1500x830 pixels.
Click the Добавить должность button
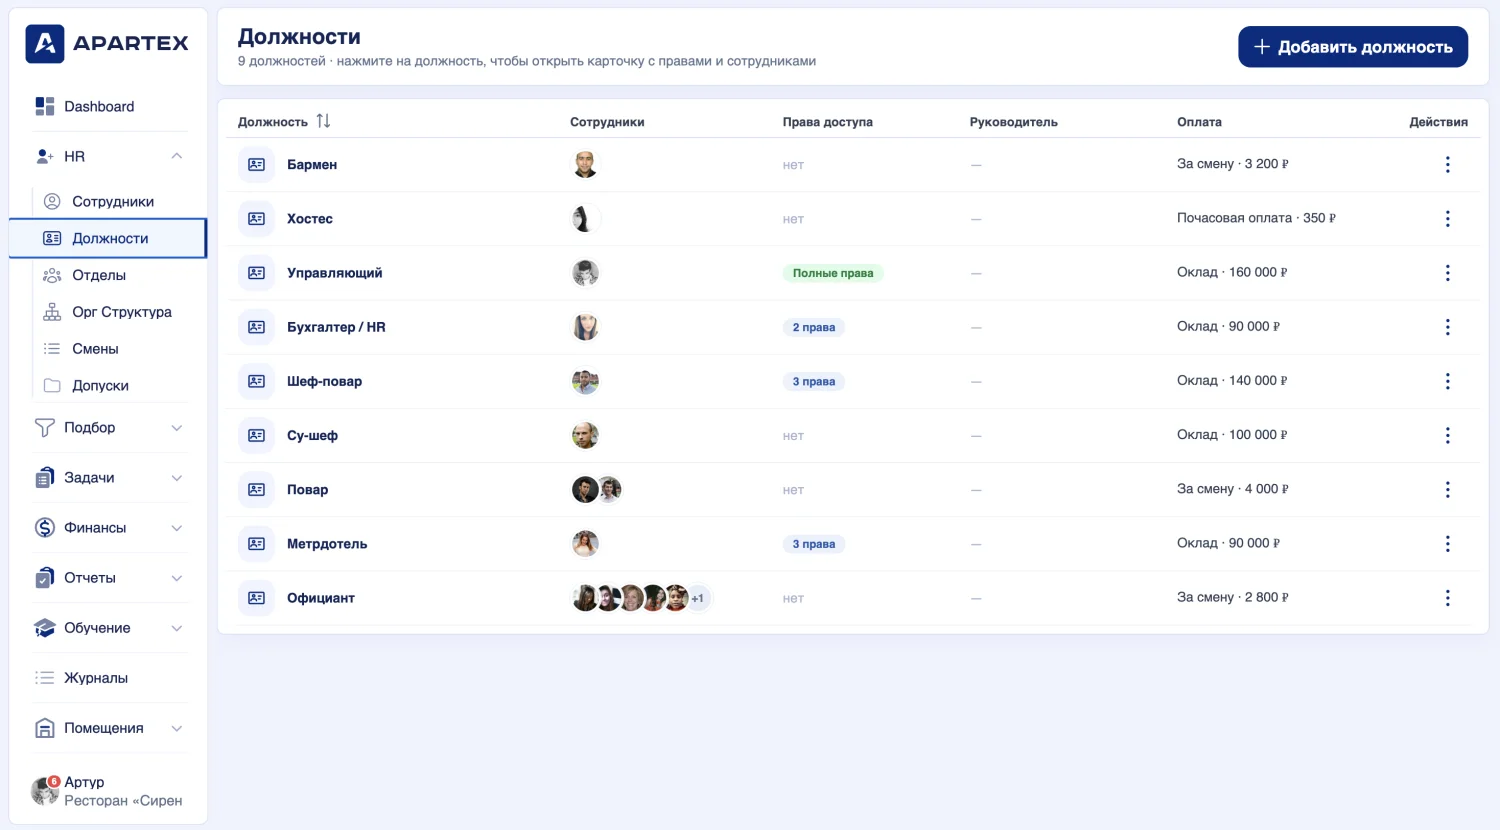[1353, 47]
